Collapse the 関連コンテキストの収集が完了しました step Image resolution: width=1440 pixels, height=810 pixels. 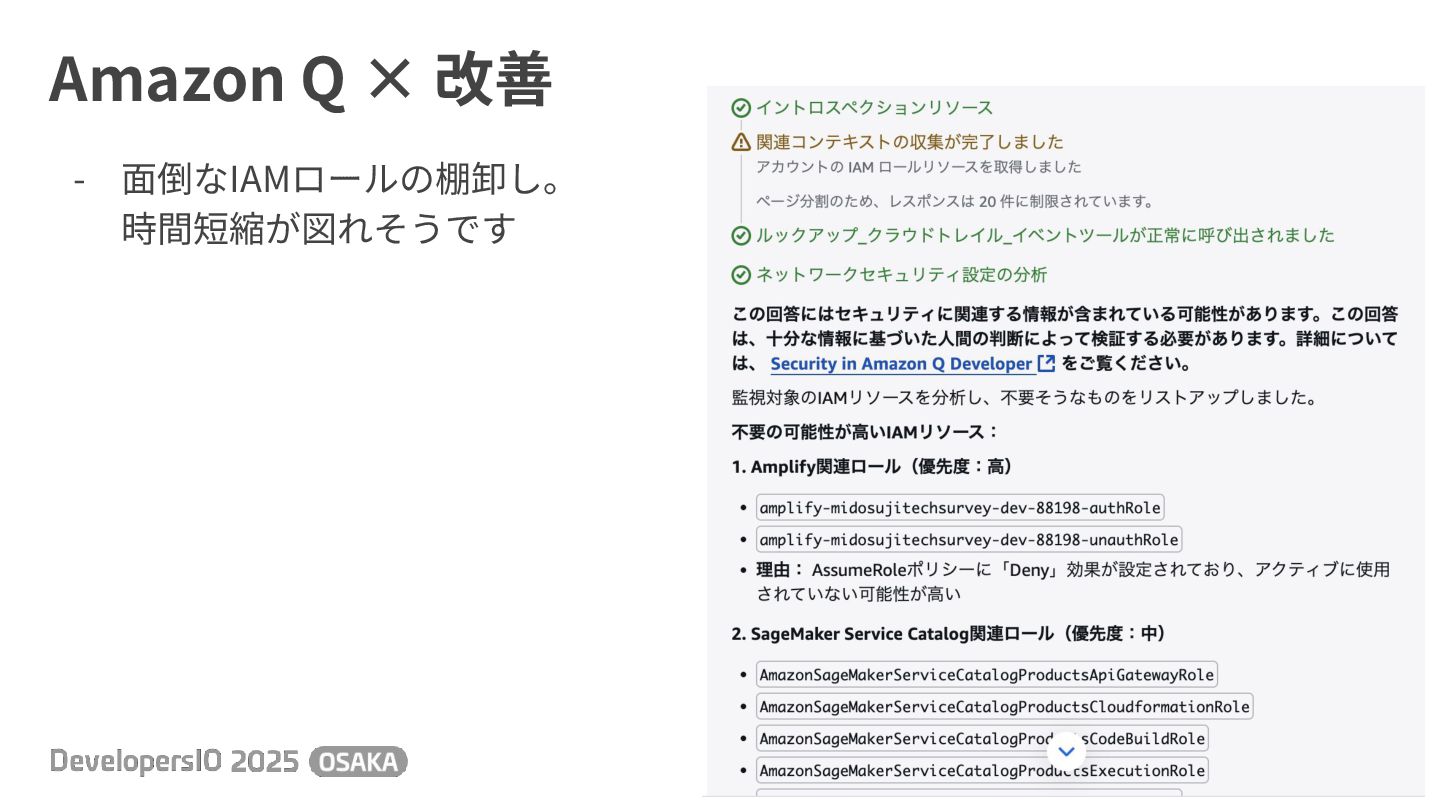click(910, 142)
